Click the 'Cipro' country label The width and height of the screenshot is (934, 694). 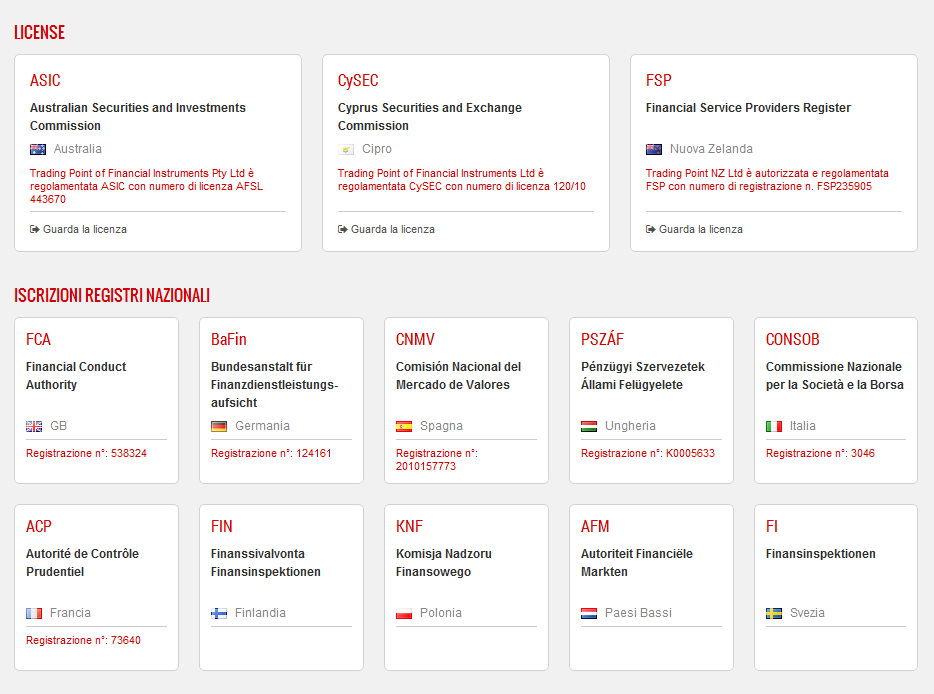click(377, 149)
